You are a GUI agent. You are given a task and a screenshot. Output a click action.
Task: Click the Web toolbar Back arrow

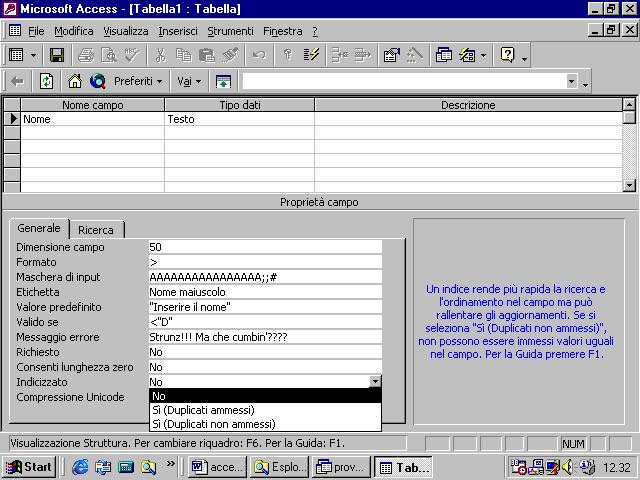pyautogui.click(x=17, y=81)
